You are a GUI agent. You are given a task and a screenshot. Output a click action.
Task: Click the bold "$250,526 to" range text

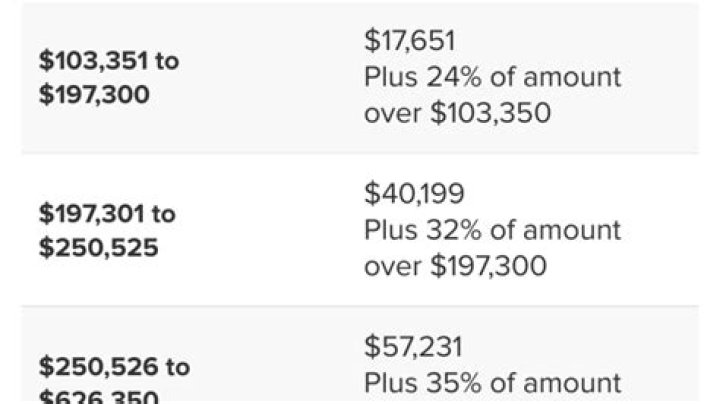pos(114,366)
